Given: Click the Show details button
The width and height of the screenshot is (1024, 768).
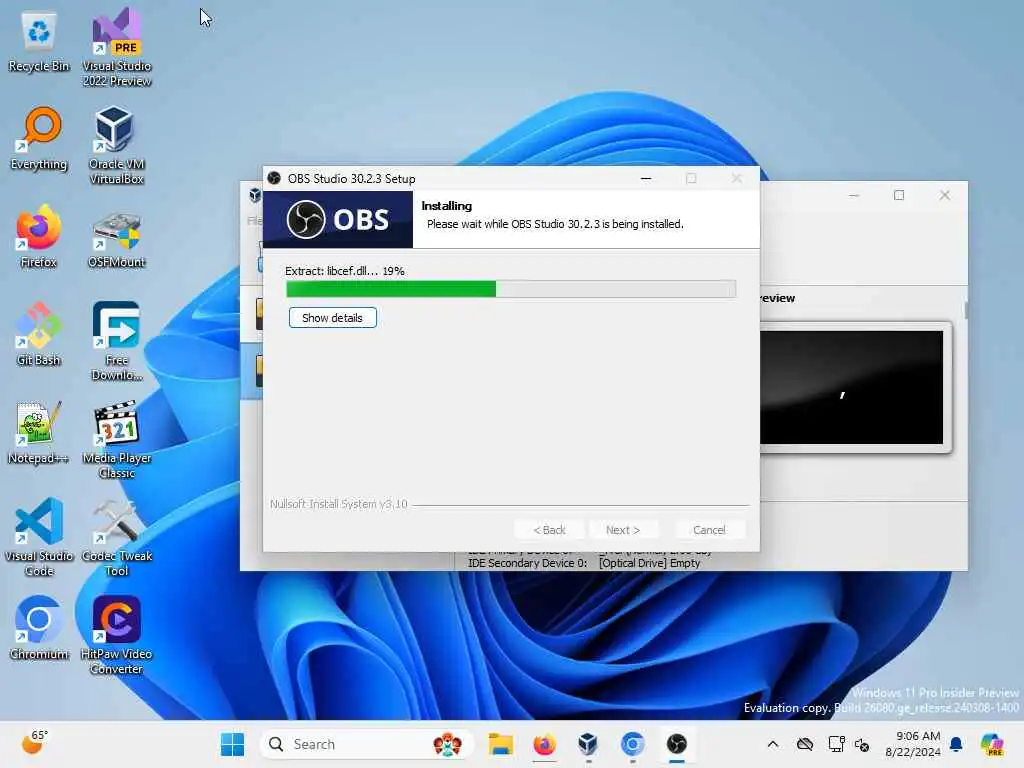Looking at the screenshot, I should [332, 318].
